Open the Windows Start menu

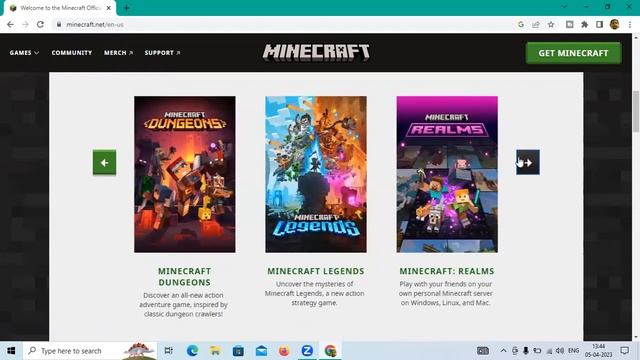pyautogui.click(x=11, y=351)
